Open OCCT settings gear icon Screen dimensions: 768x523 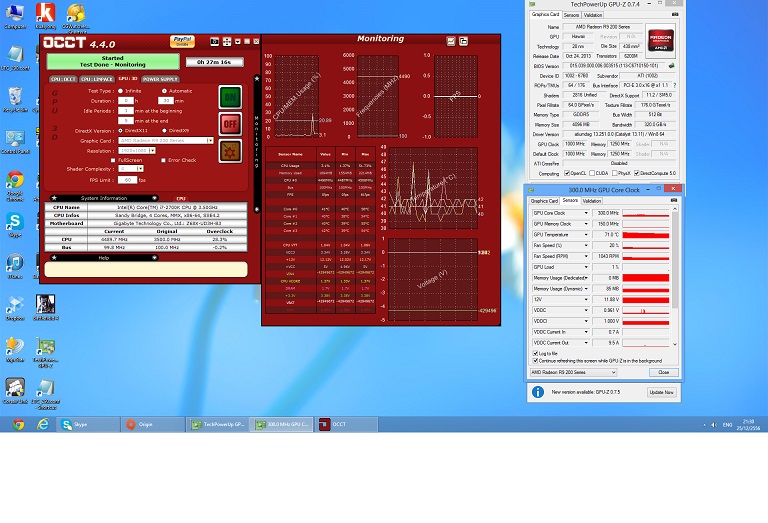click(230, 152)
